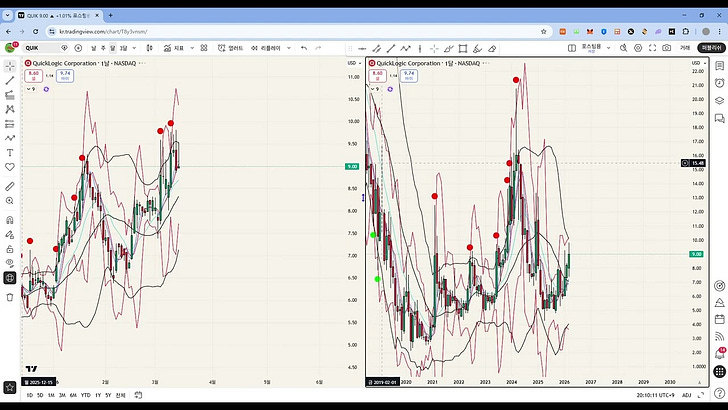Open chart settings gear icon
Viewport: 728px width, 410px height.
[638, 48]
